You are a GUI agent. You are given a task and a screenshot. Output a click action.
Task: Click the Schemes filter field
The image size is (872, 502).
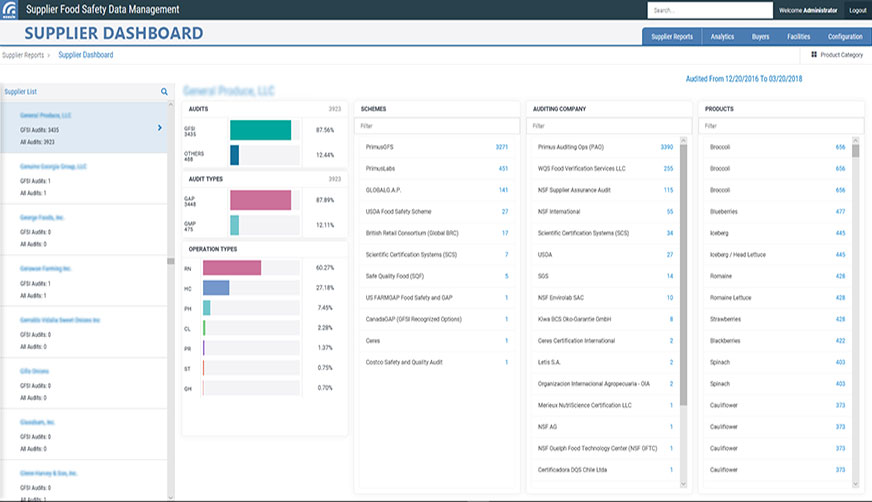click(435, 126)
